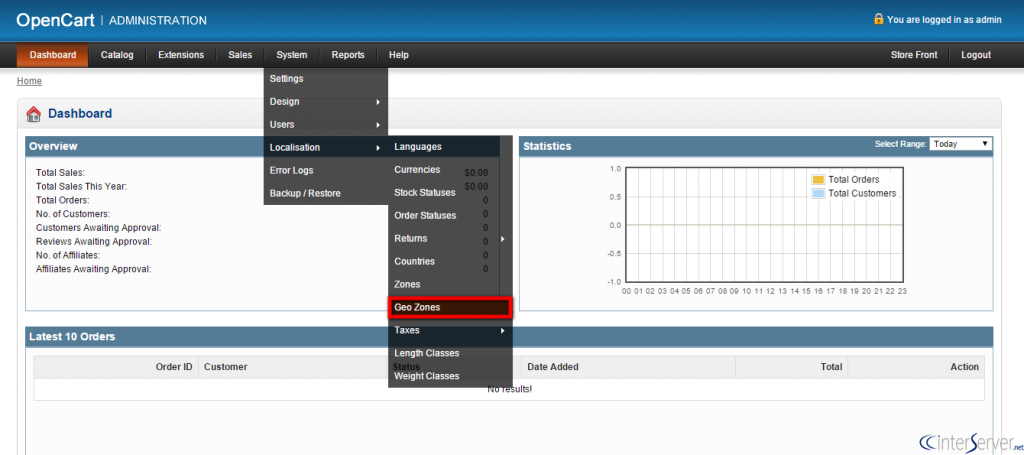
Task: Expand the Users submenu
Action: (326, 125)
